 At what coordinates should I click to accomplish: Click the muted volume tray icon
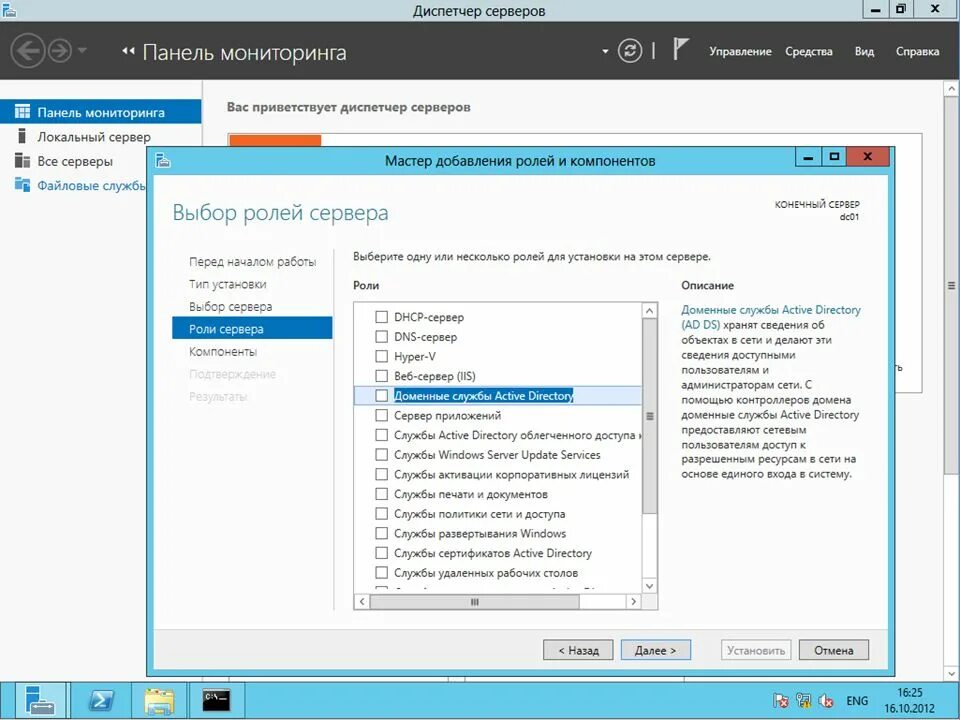[826, 700]
